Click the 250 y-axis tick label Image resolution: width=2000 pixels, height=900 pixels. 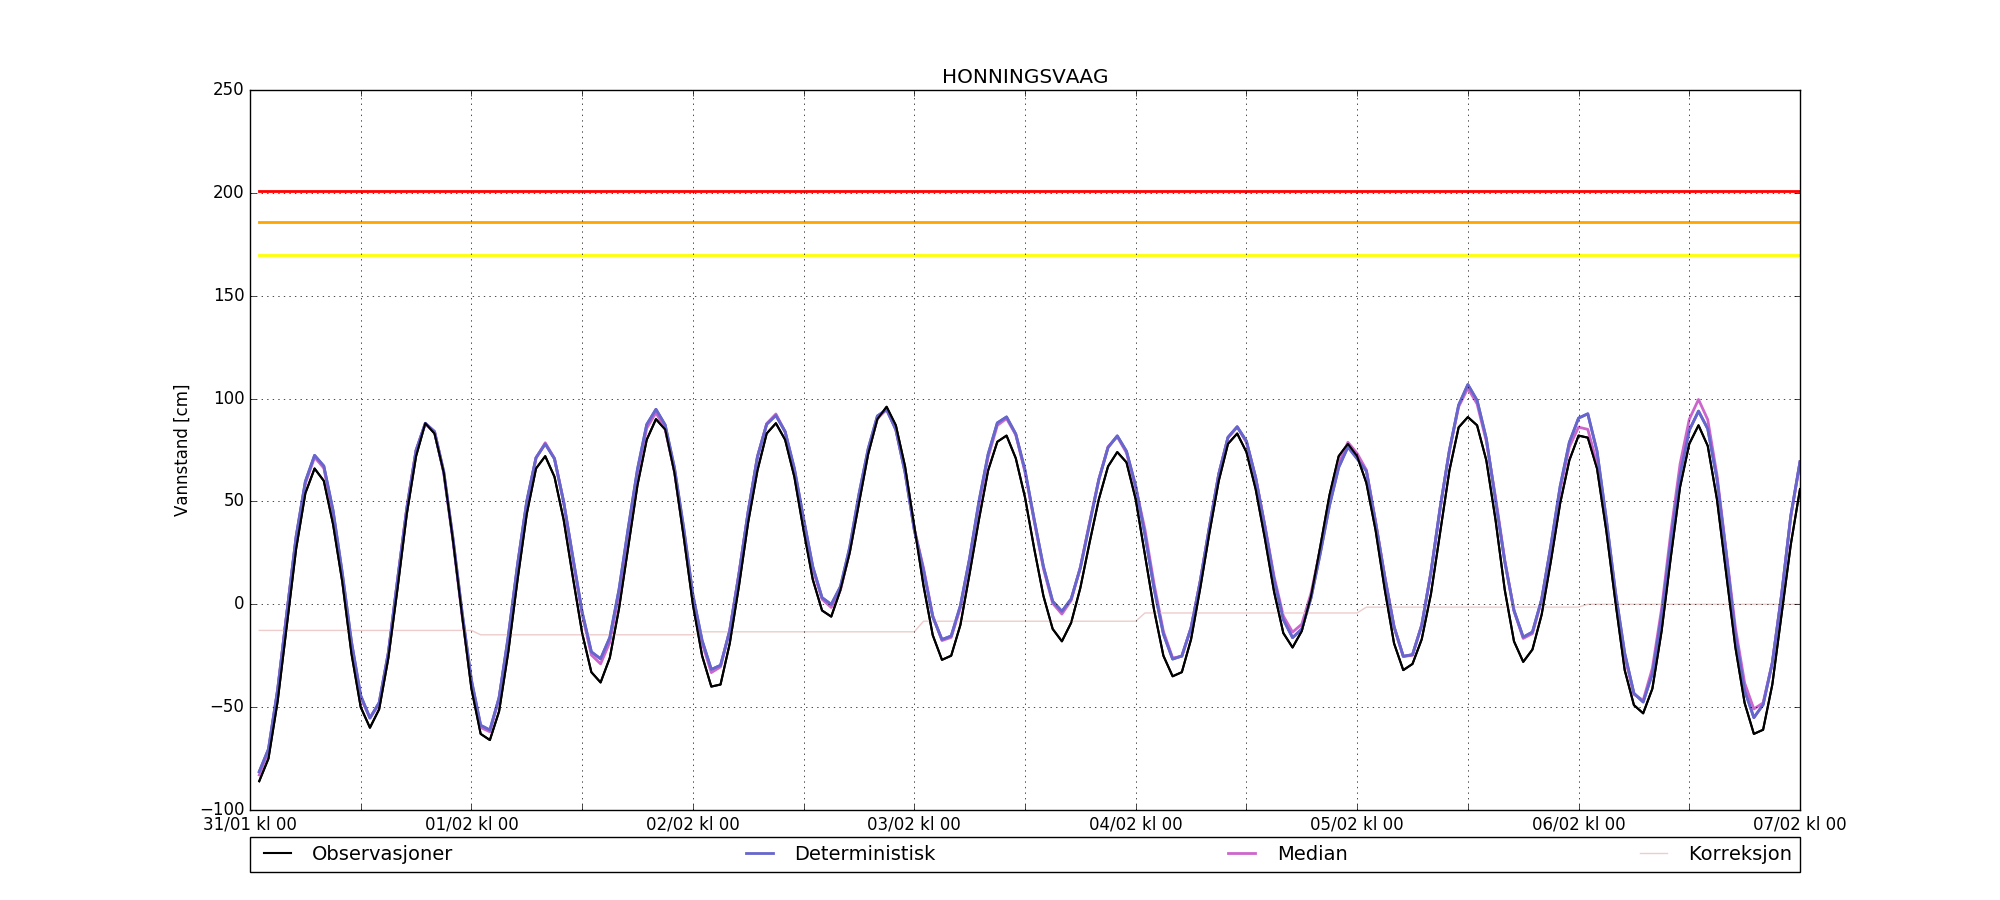[x=228, y=90]
